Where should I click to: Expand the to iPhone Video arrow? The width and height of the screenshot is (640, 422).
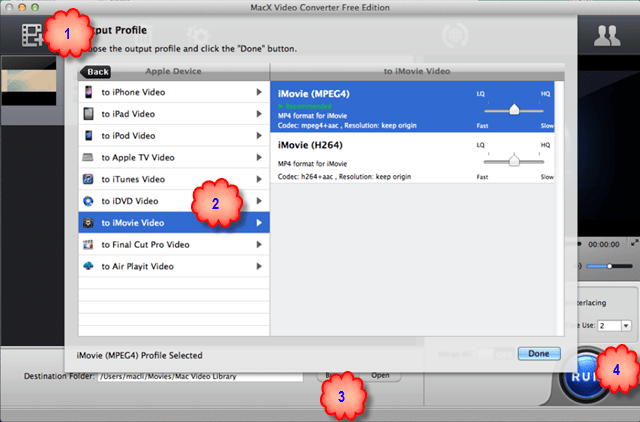pyautogui.click(x=259, y=92)
